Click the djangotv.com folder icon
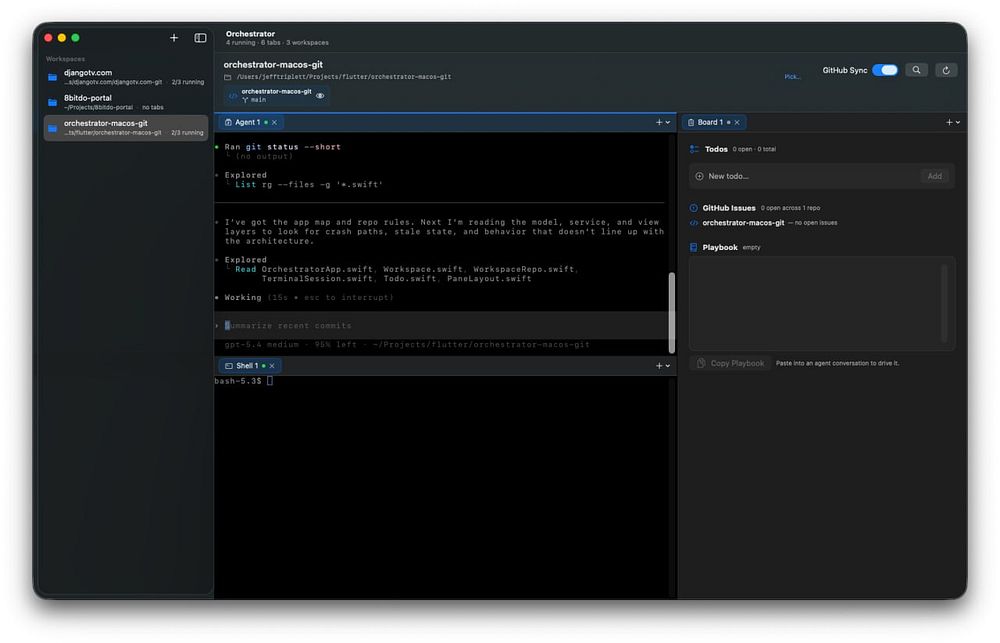This screenshot has height=643, width=1000. [x=52, y=77]
